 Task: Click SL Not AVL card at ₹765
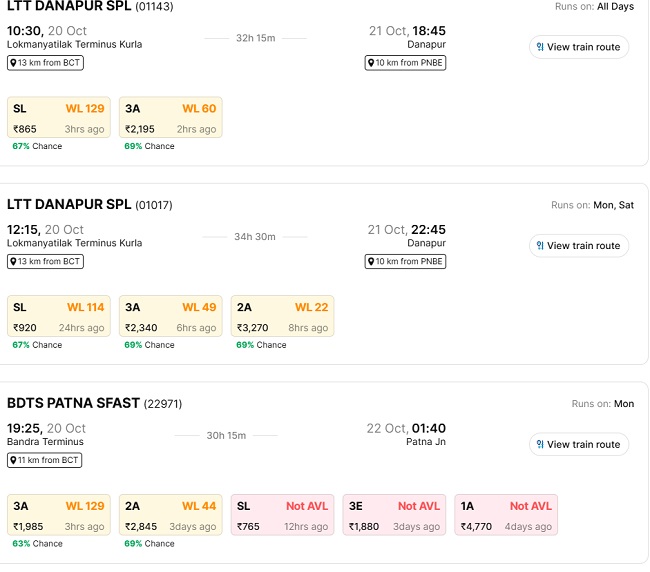coord(282,516)
